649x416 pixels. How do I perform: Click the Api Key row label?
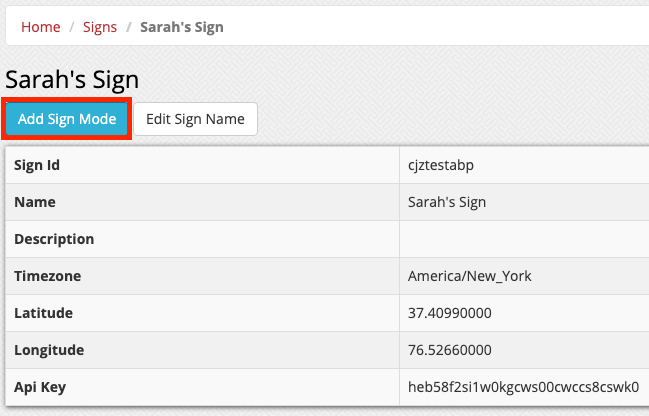pyautogui.click(x=40, y=387)
